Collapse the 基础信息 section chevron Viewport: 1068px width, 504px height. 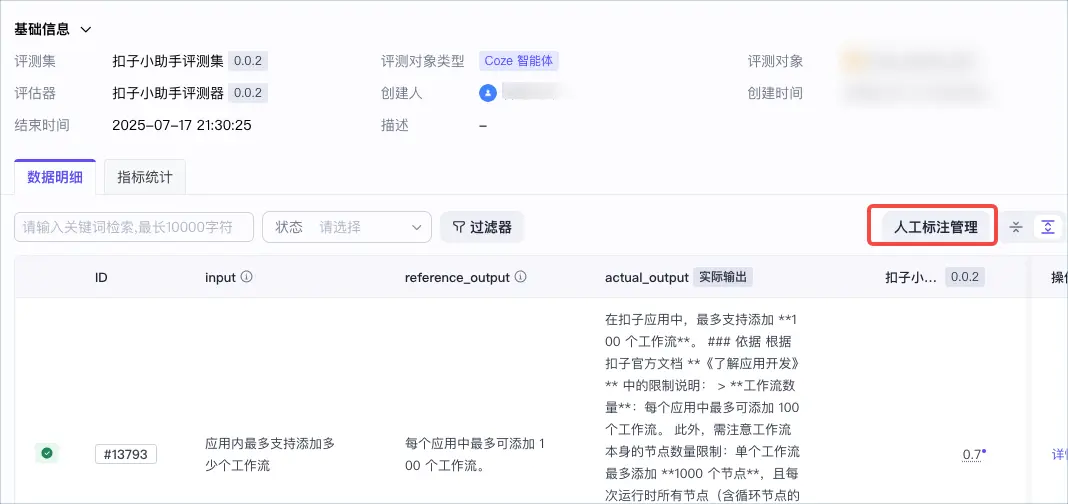(x=86, y=29)
